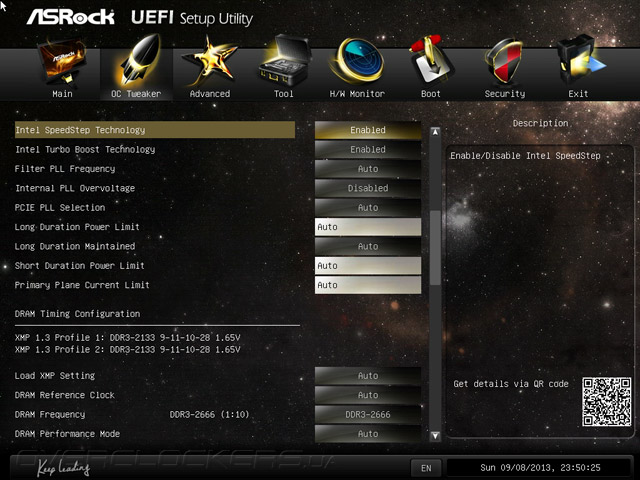
Task: Switch to the Tool tab label
Action: [x=284, y=94]
